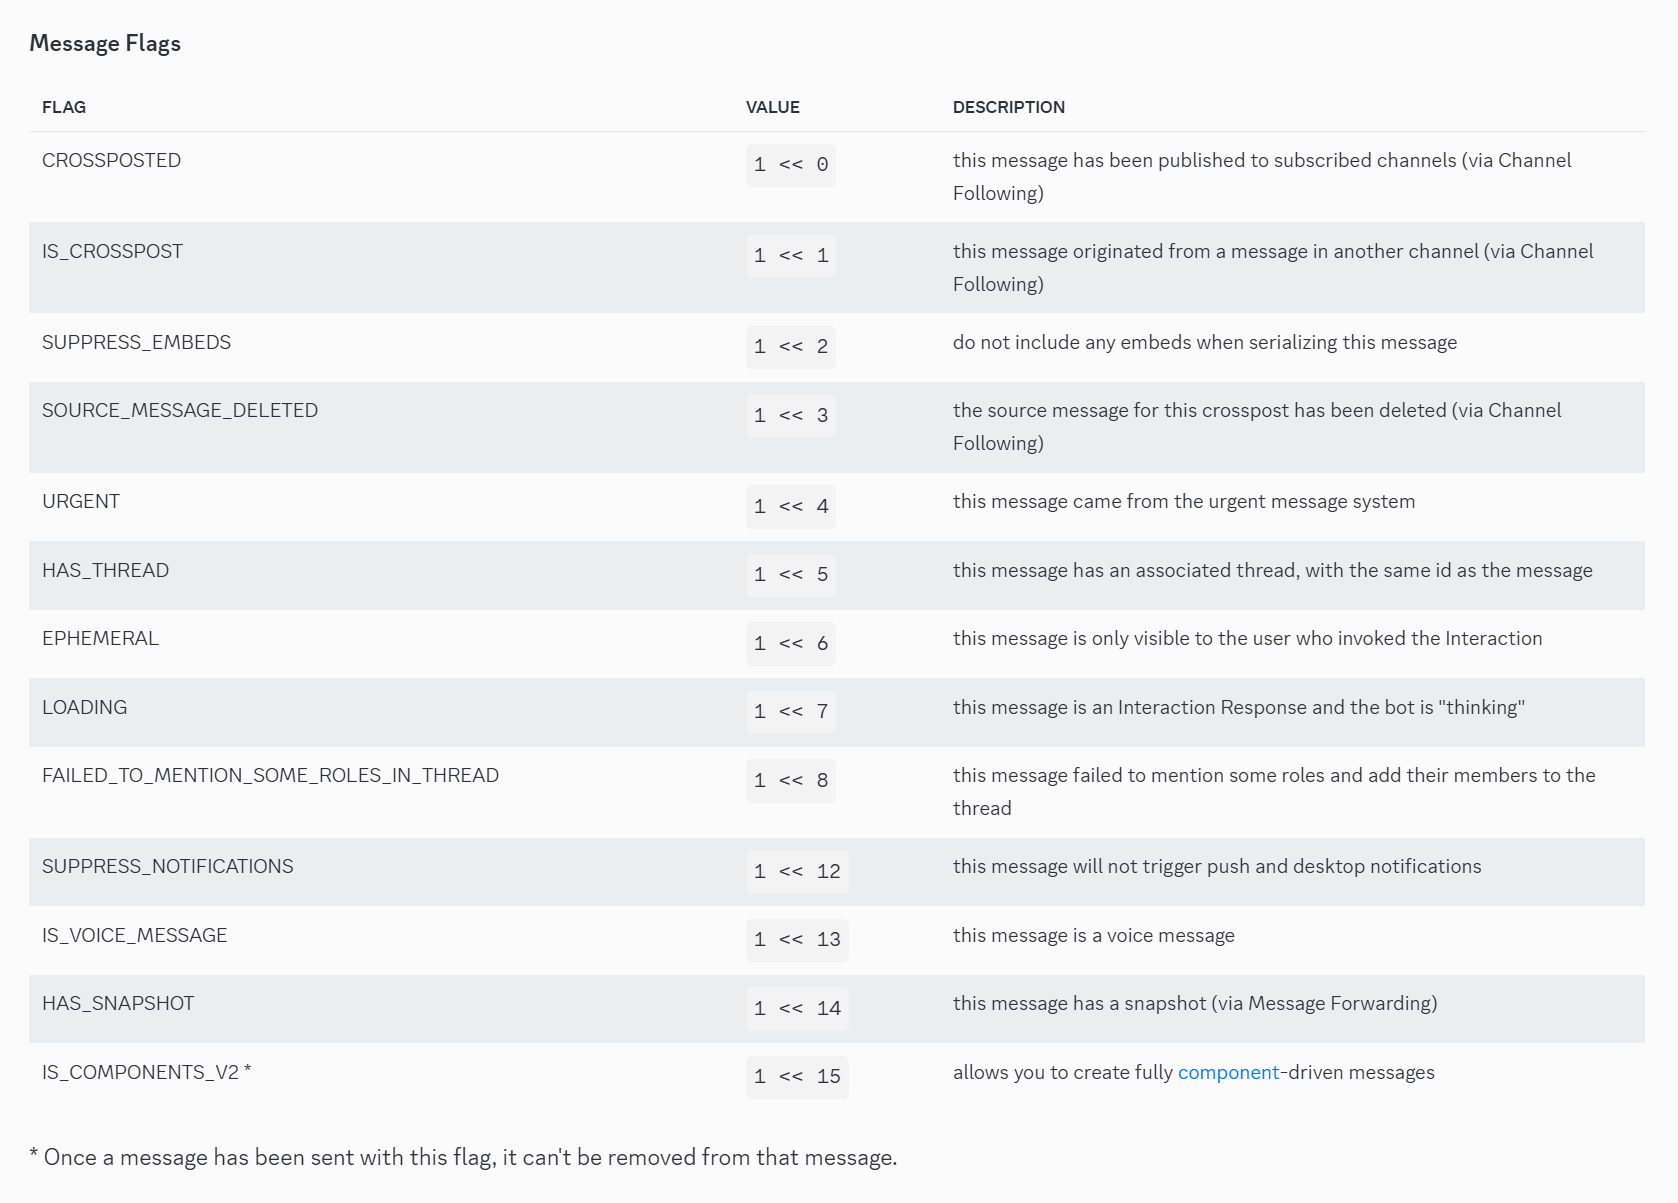The width and height of the screenshot is (1678, 1203).
Task: Click the IS_CROSSPOST flag name
Action: coord(112,251)
